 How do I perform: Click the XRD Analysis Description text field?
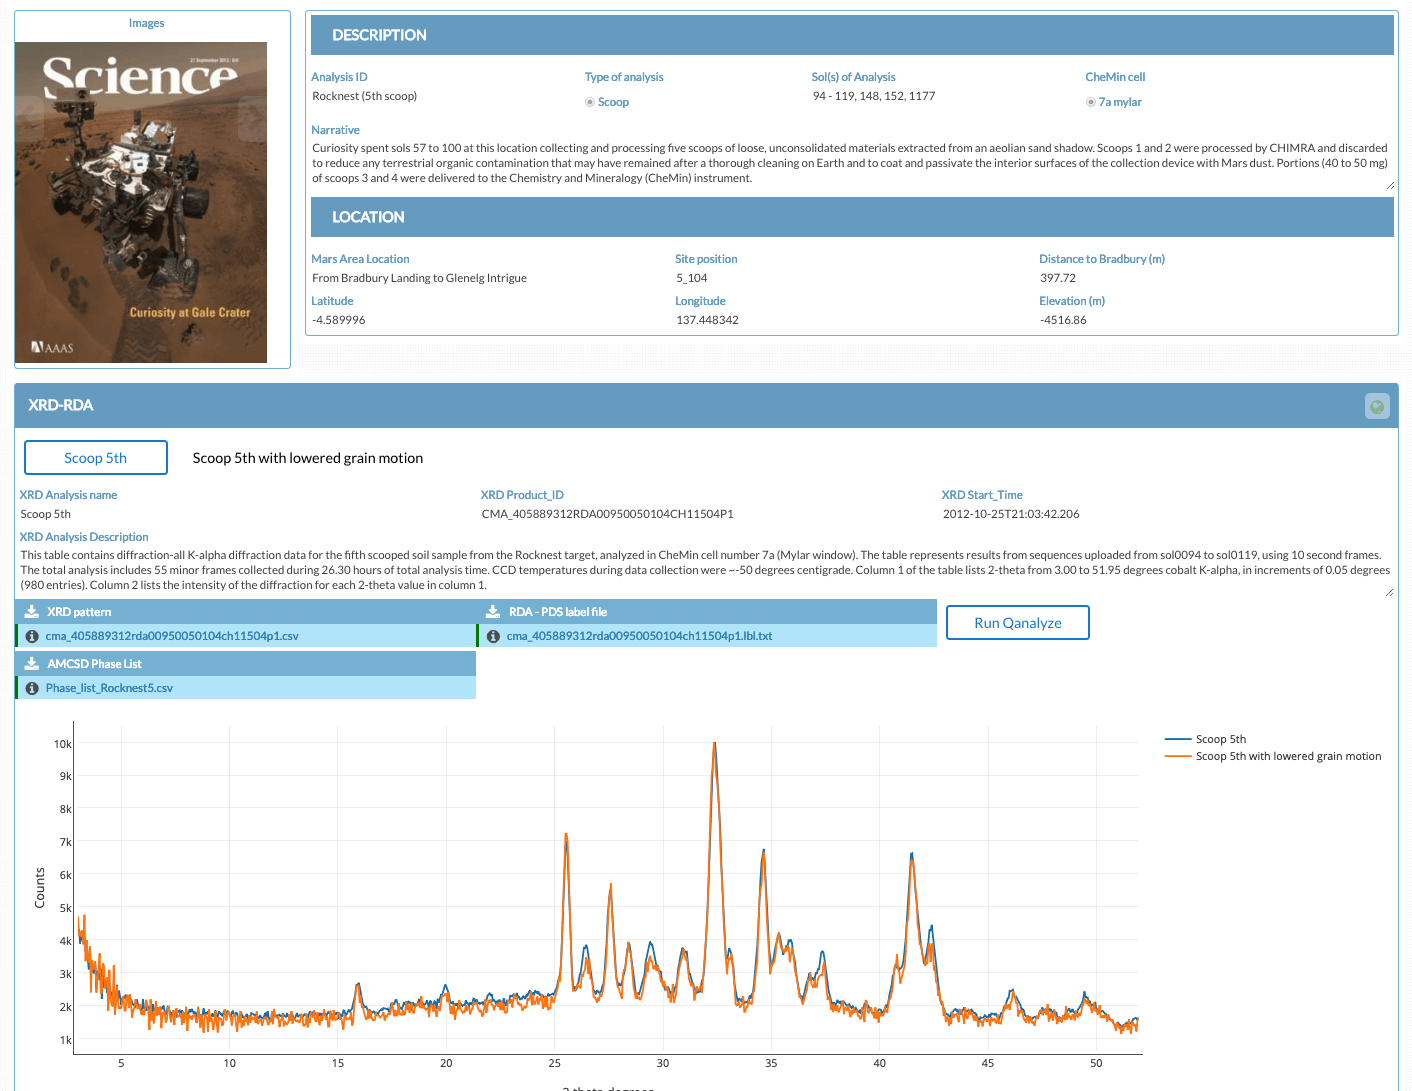[706, 570]
